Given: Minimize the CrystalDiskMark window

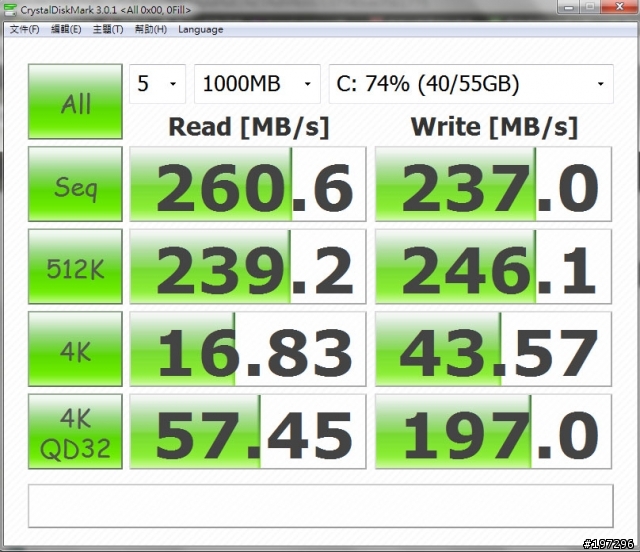Looking at the screenshot, I should tap(570, 7).
